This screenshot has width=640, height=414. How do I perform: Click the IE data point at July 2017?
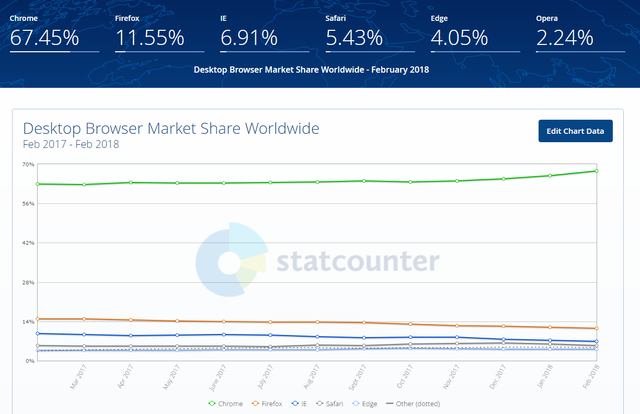pyautogui.click(x=270, y=335)
